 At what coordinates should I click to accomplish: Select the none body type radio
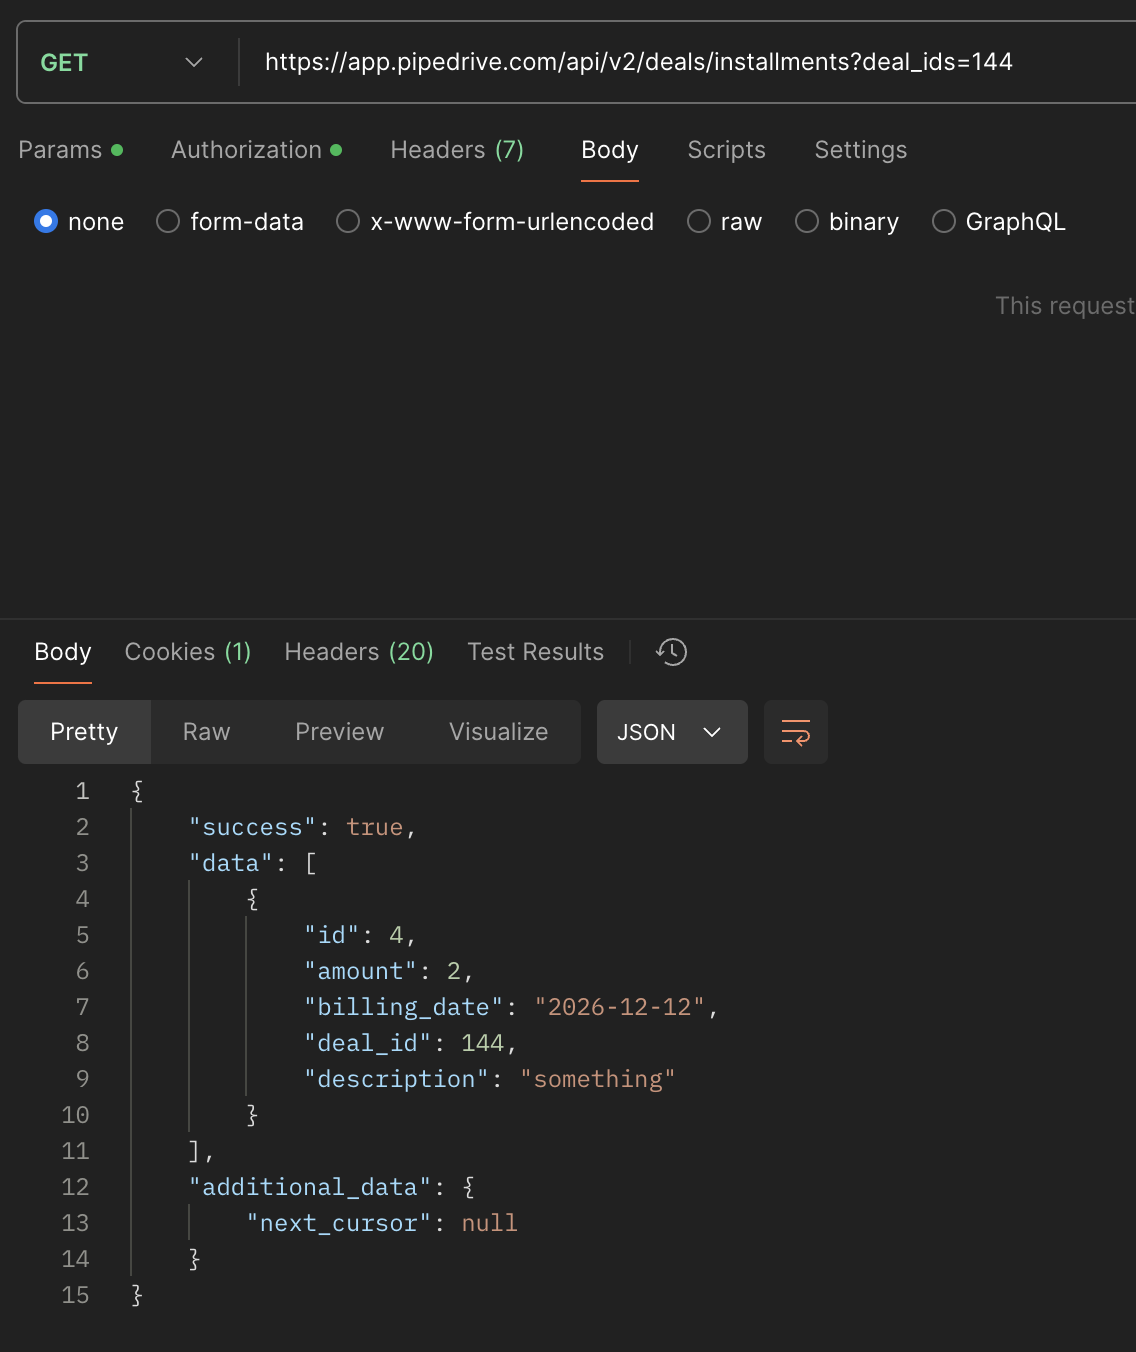(46, 221)
